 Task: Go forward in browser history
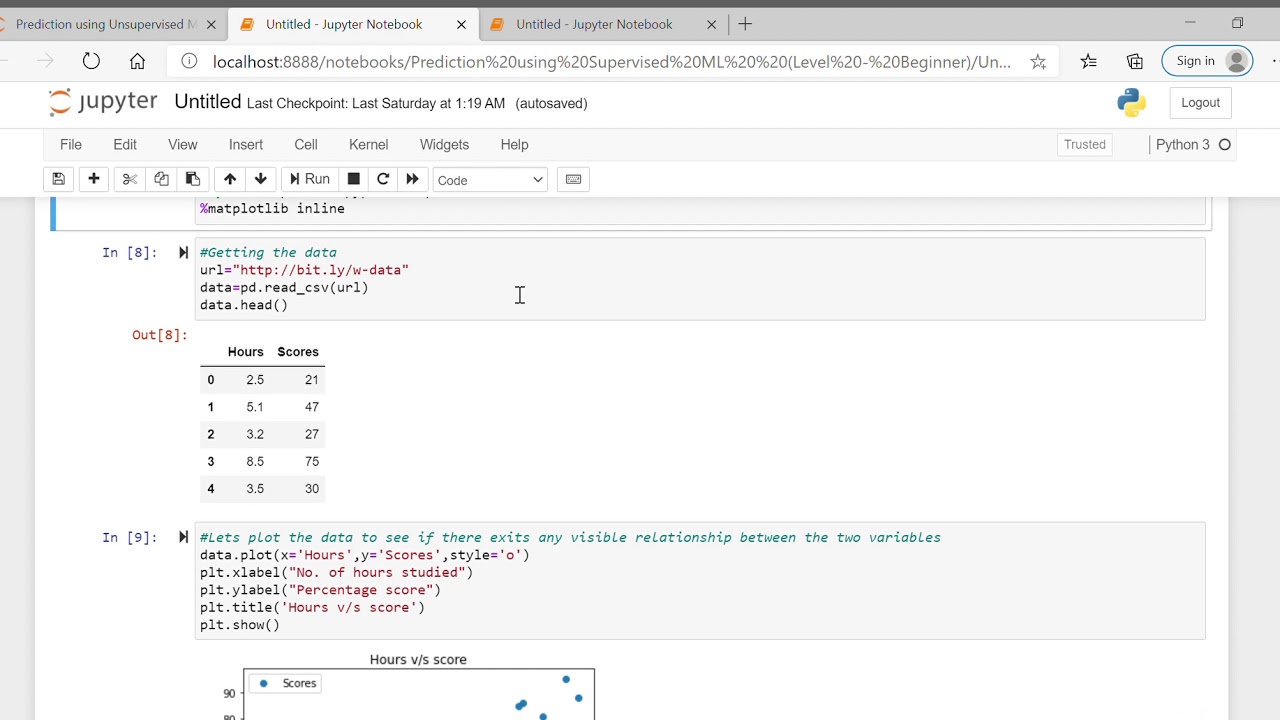point(45,62)
